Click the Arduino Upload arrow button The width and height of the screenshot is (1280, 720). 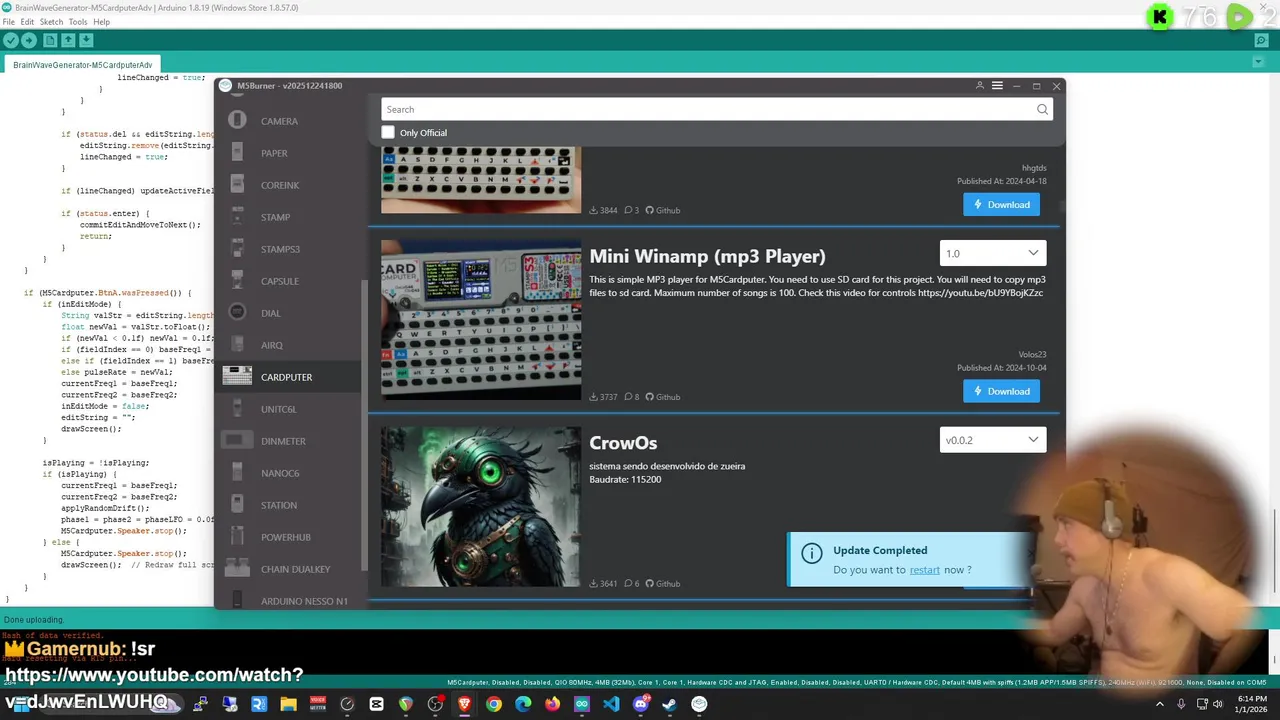pyautogui.click(x=29, y=41)
